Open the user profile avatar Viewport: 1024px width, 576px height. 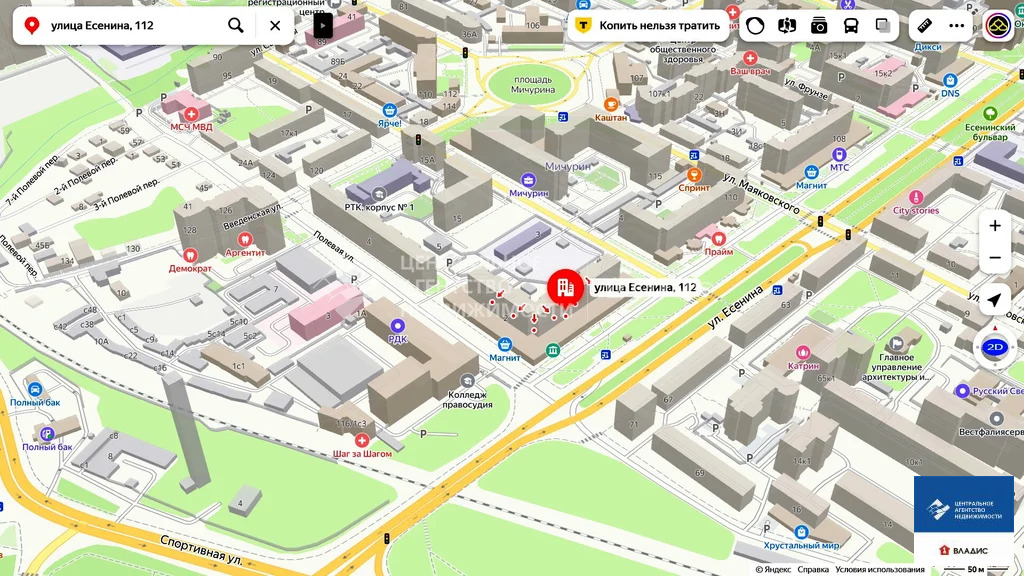[997, 26]
